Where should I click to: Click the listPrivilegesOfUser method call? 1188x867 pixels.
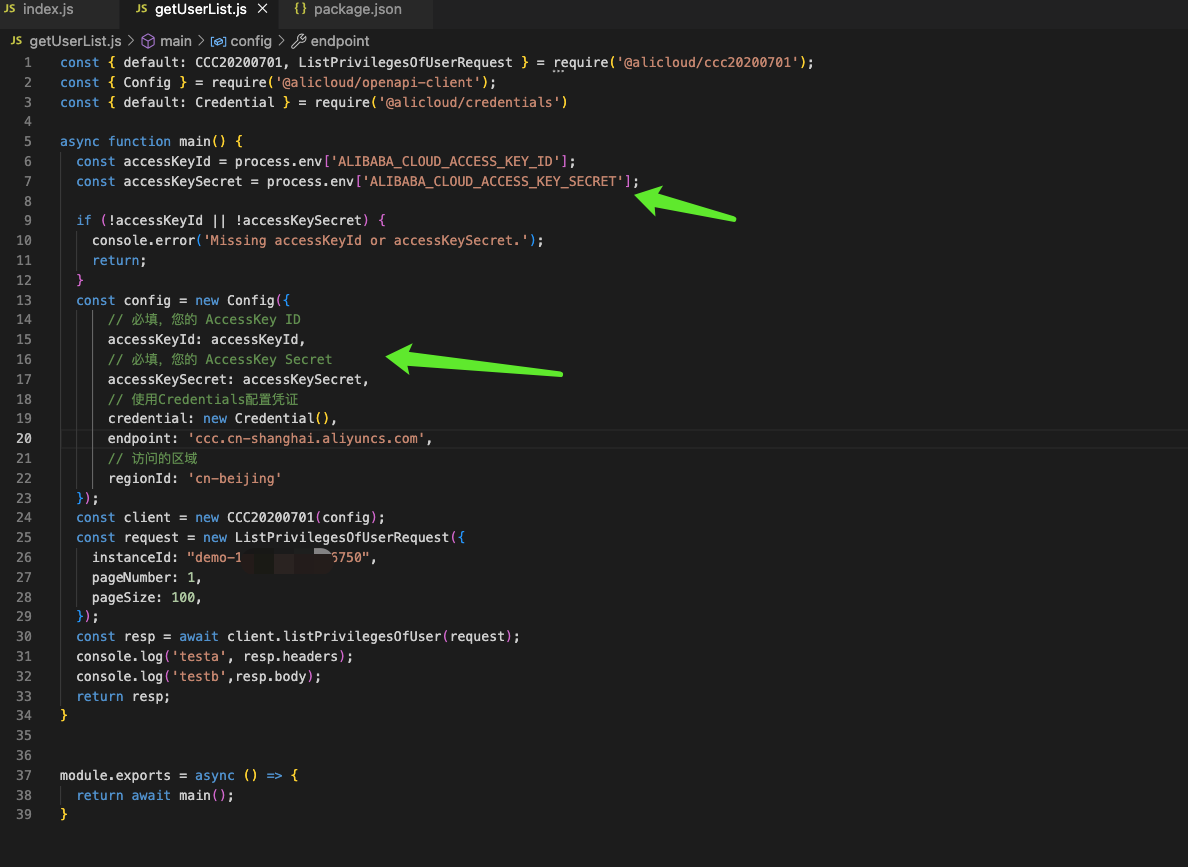[362, 637]
